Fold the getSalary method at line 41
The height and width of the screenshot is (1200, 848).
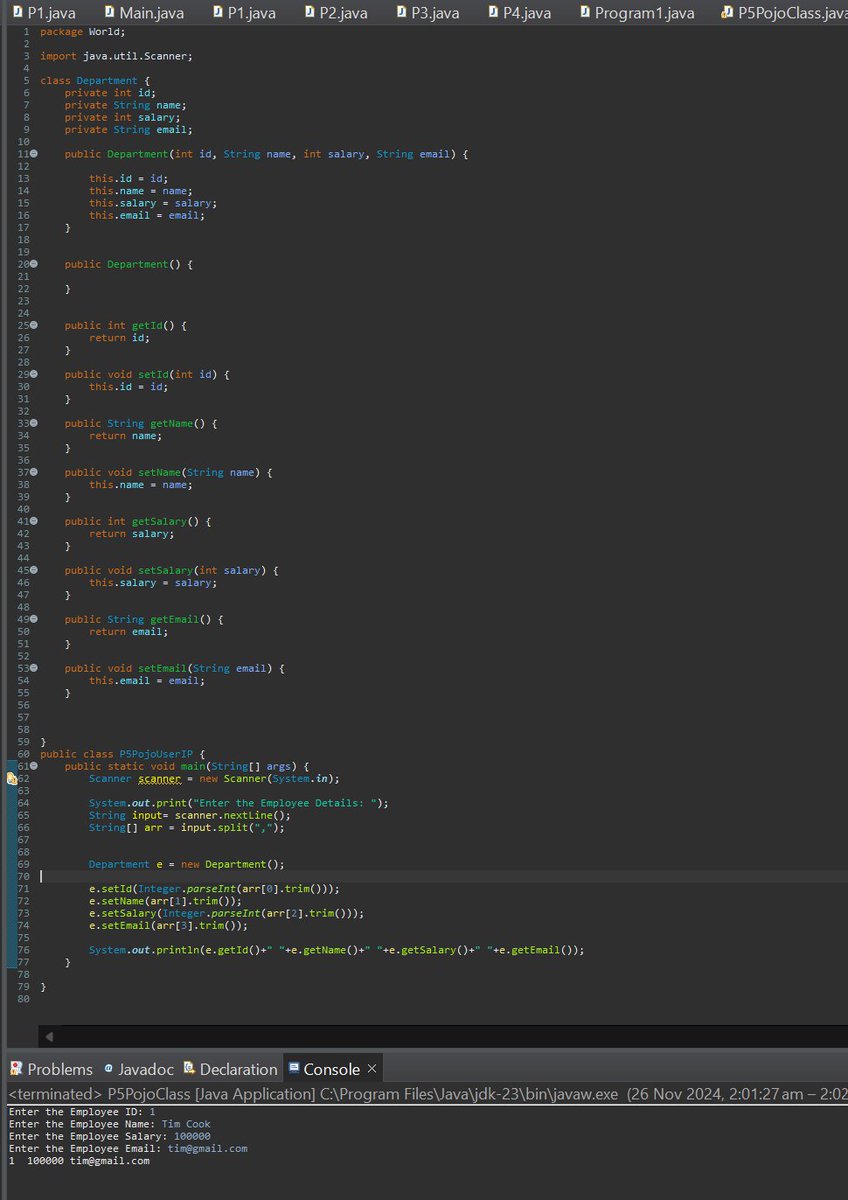click(x=34, y=521)
